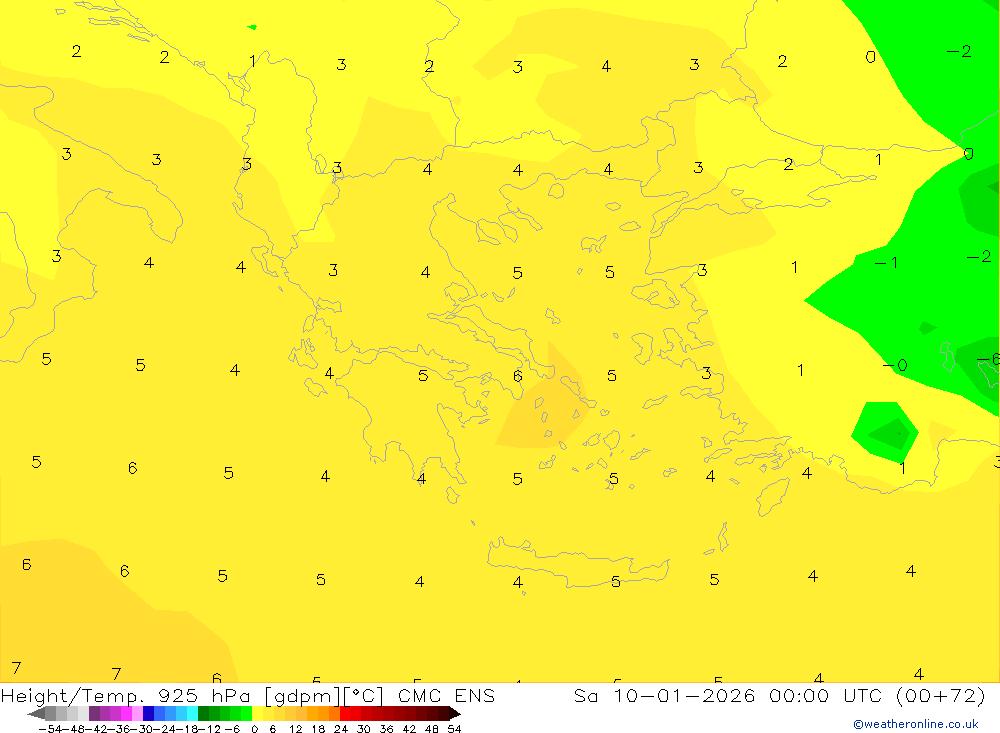Image resolution: width=1000 pixels, height=733 pixels.
Task: Click the '(00+72)' forecast hour label
Action: tap(941, 695)
